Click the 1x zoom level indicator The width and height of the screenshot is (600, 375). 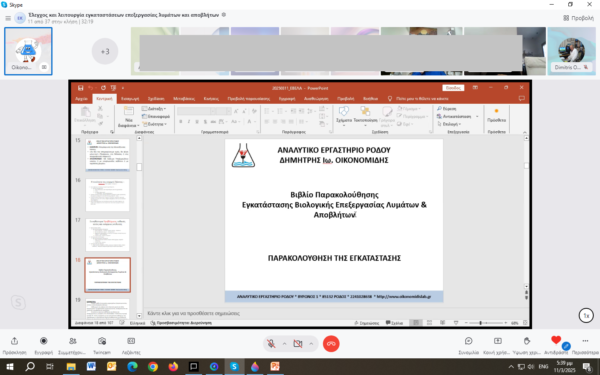[x=586, y=316]
